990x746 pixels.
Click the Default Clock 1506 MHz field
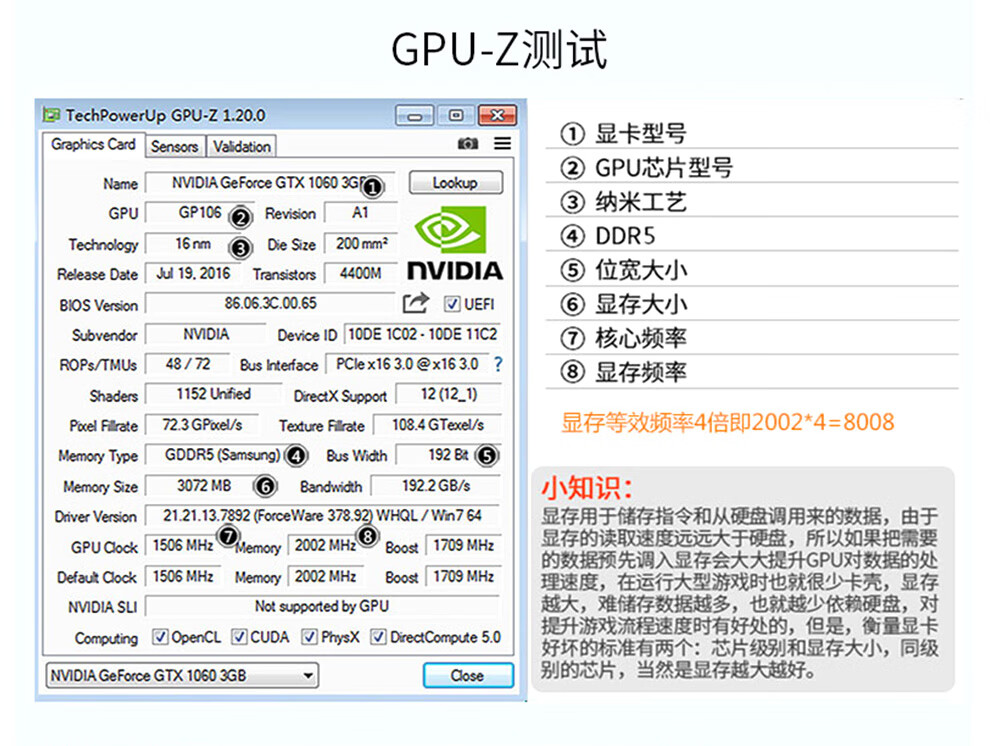(183, 576)
